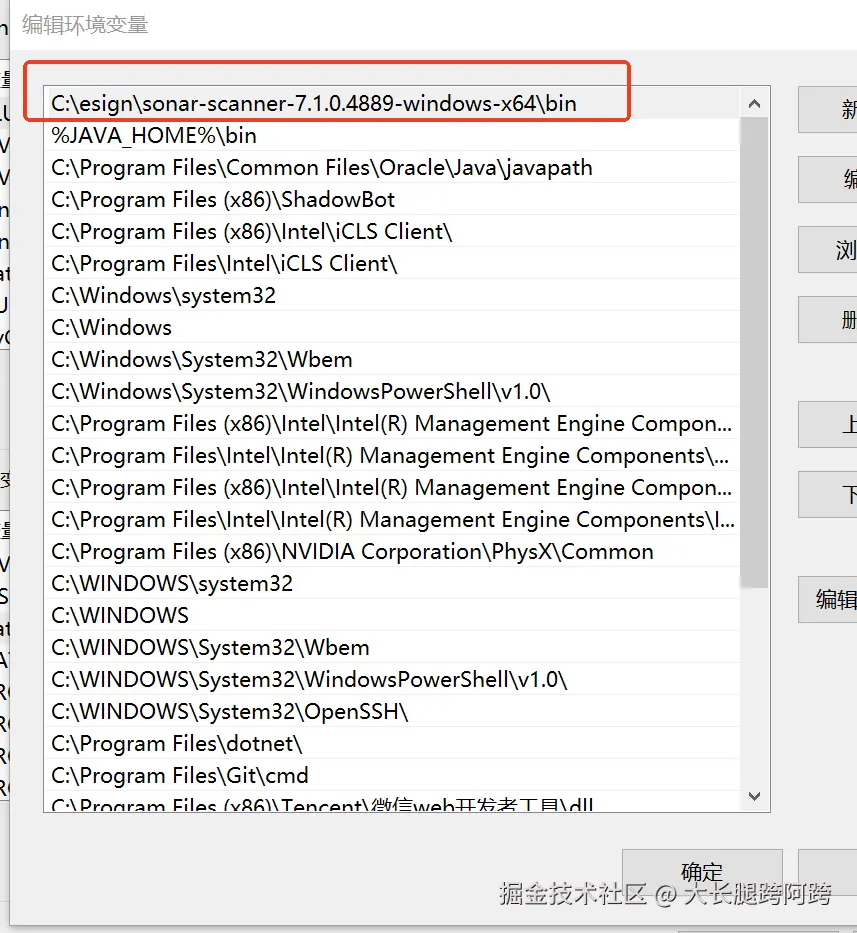This screenshot has width=857, height=933.
Task: Select the uppercase C:\WINDOWS entry
Action: pyautogui.click(x=392, y=615)
